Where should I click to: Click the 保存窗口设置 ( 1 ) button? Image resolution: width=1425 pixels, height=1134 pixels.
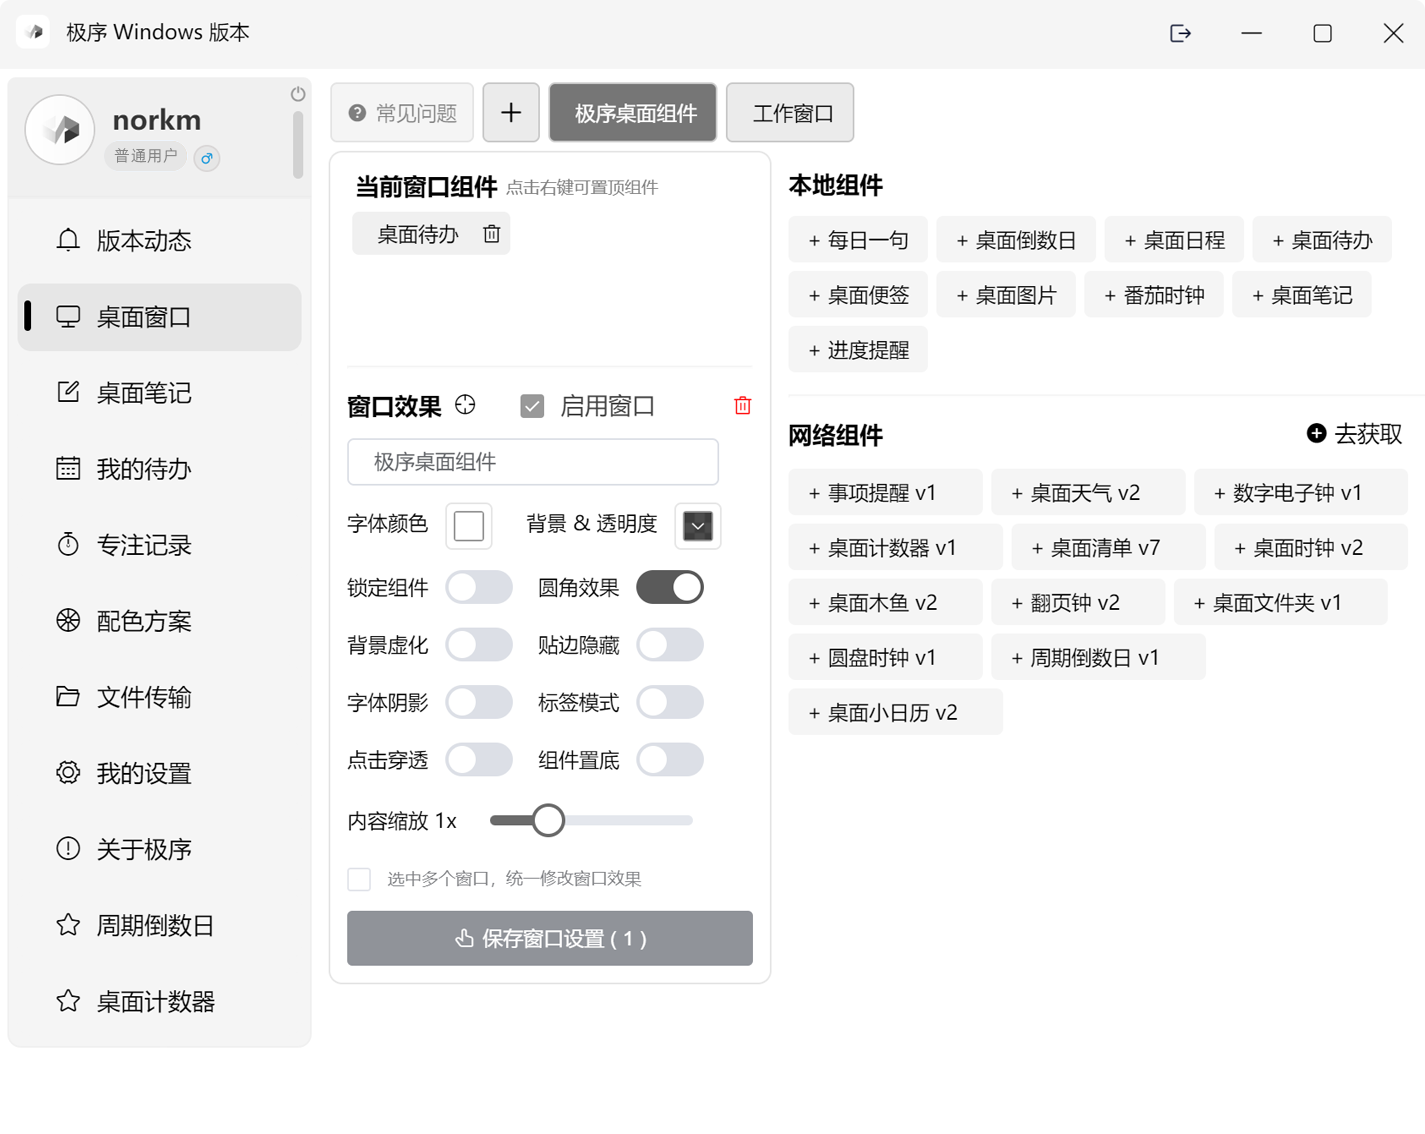click(x=550, y=938)
